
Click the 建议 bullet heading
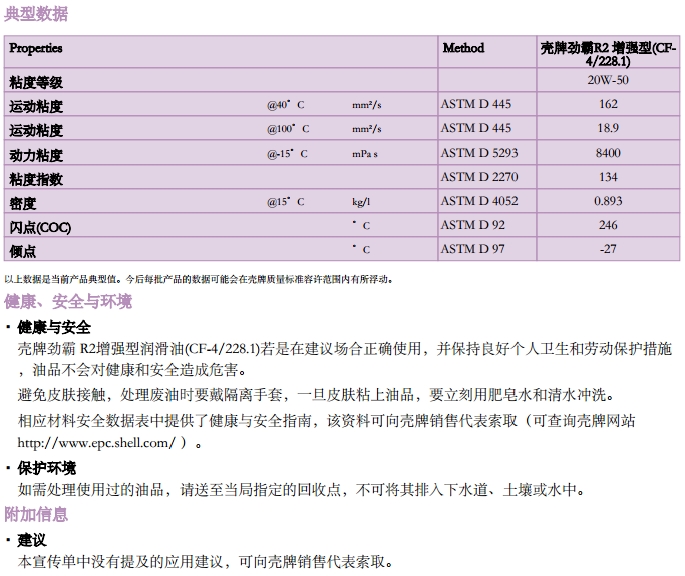click(32, 540)
